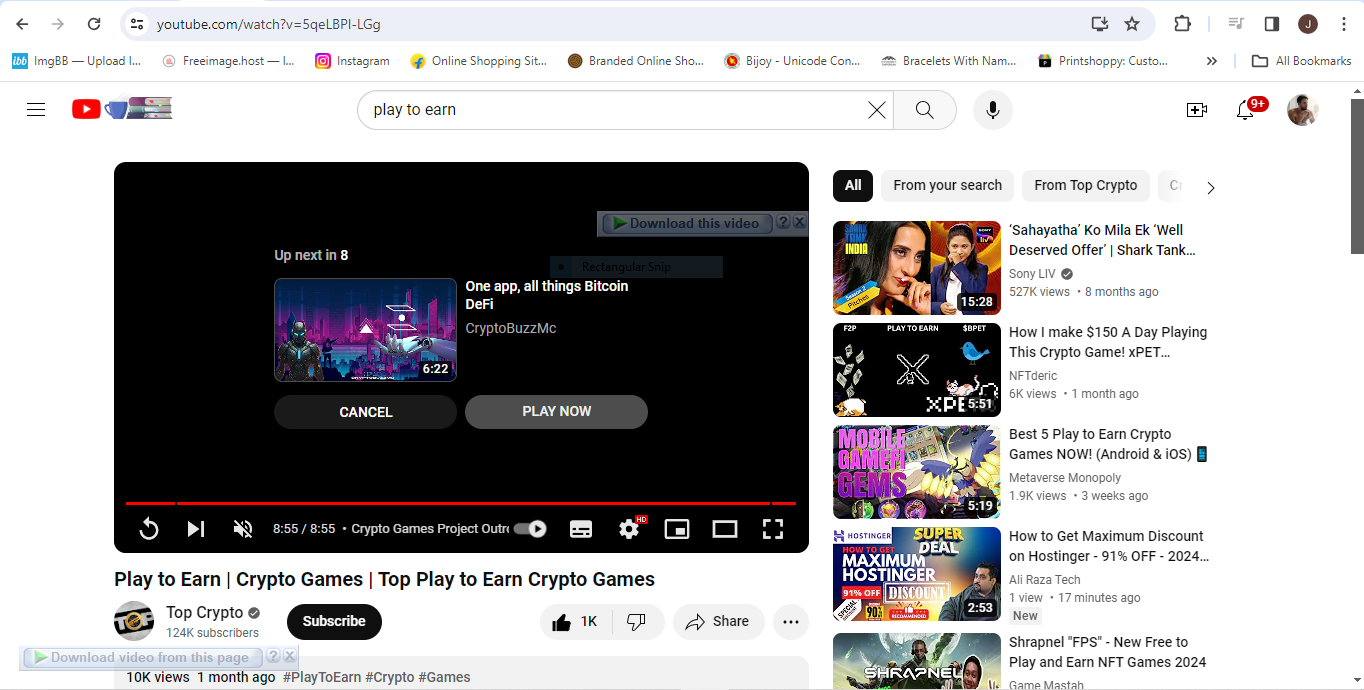Open player settings gear

click(x=629, y=529)
